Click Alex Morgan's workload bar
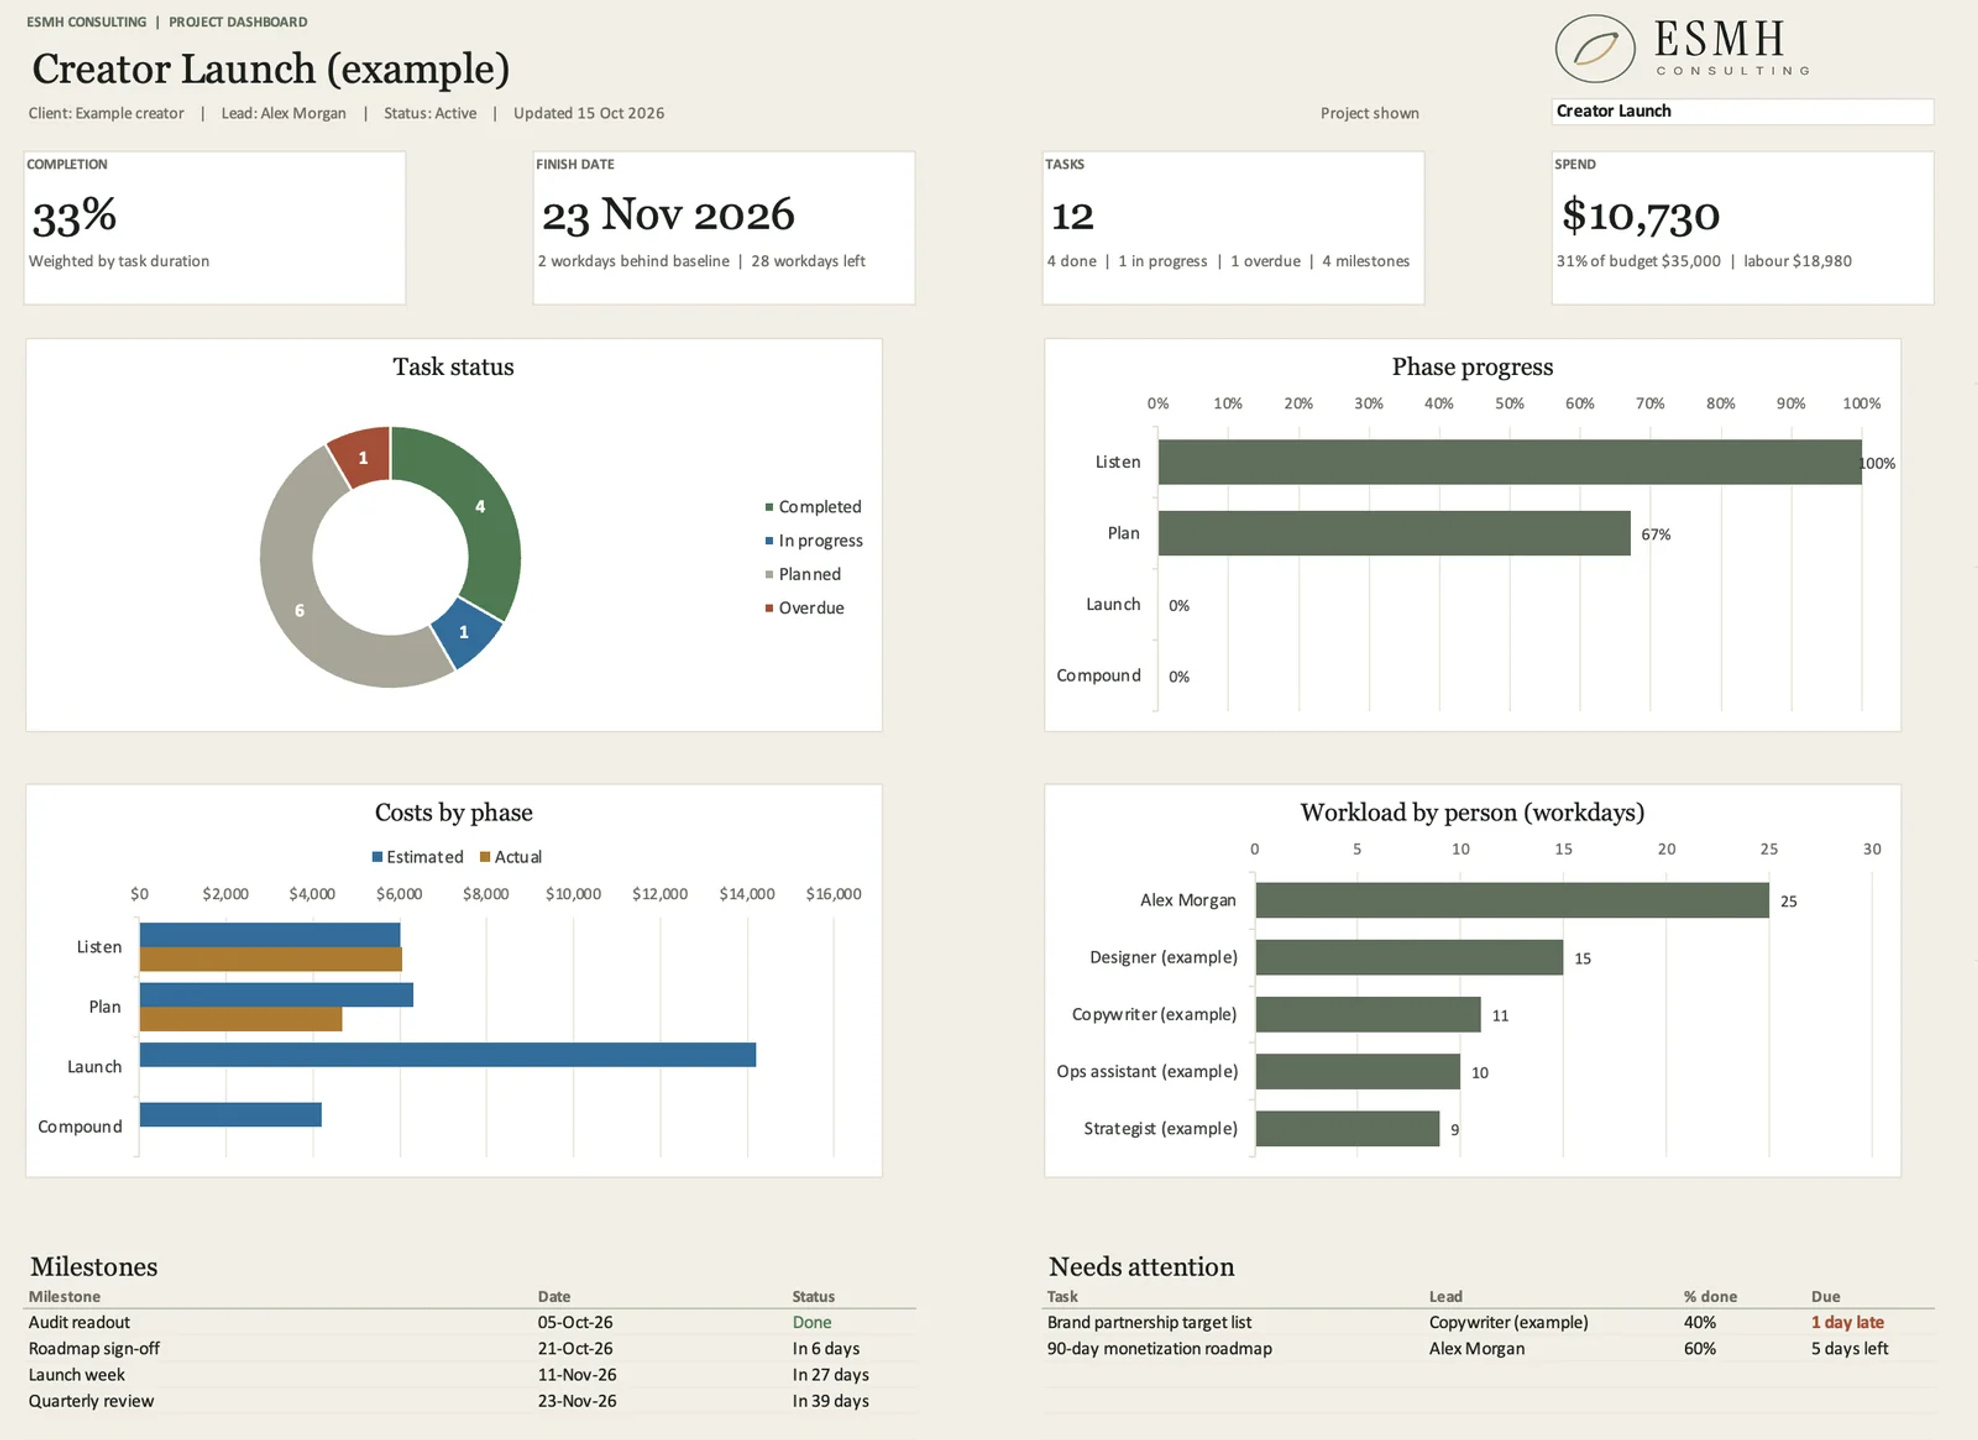 1512,900
